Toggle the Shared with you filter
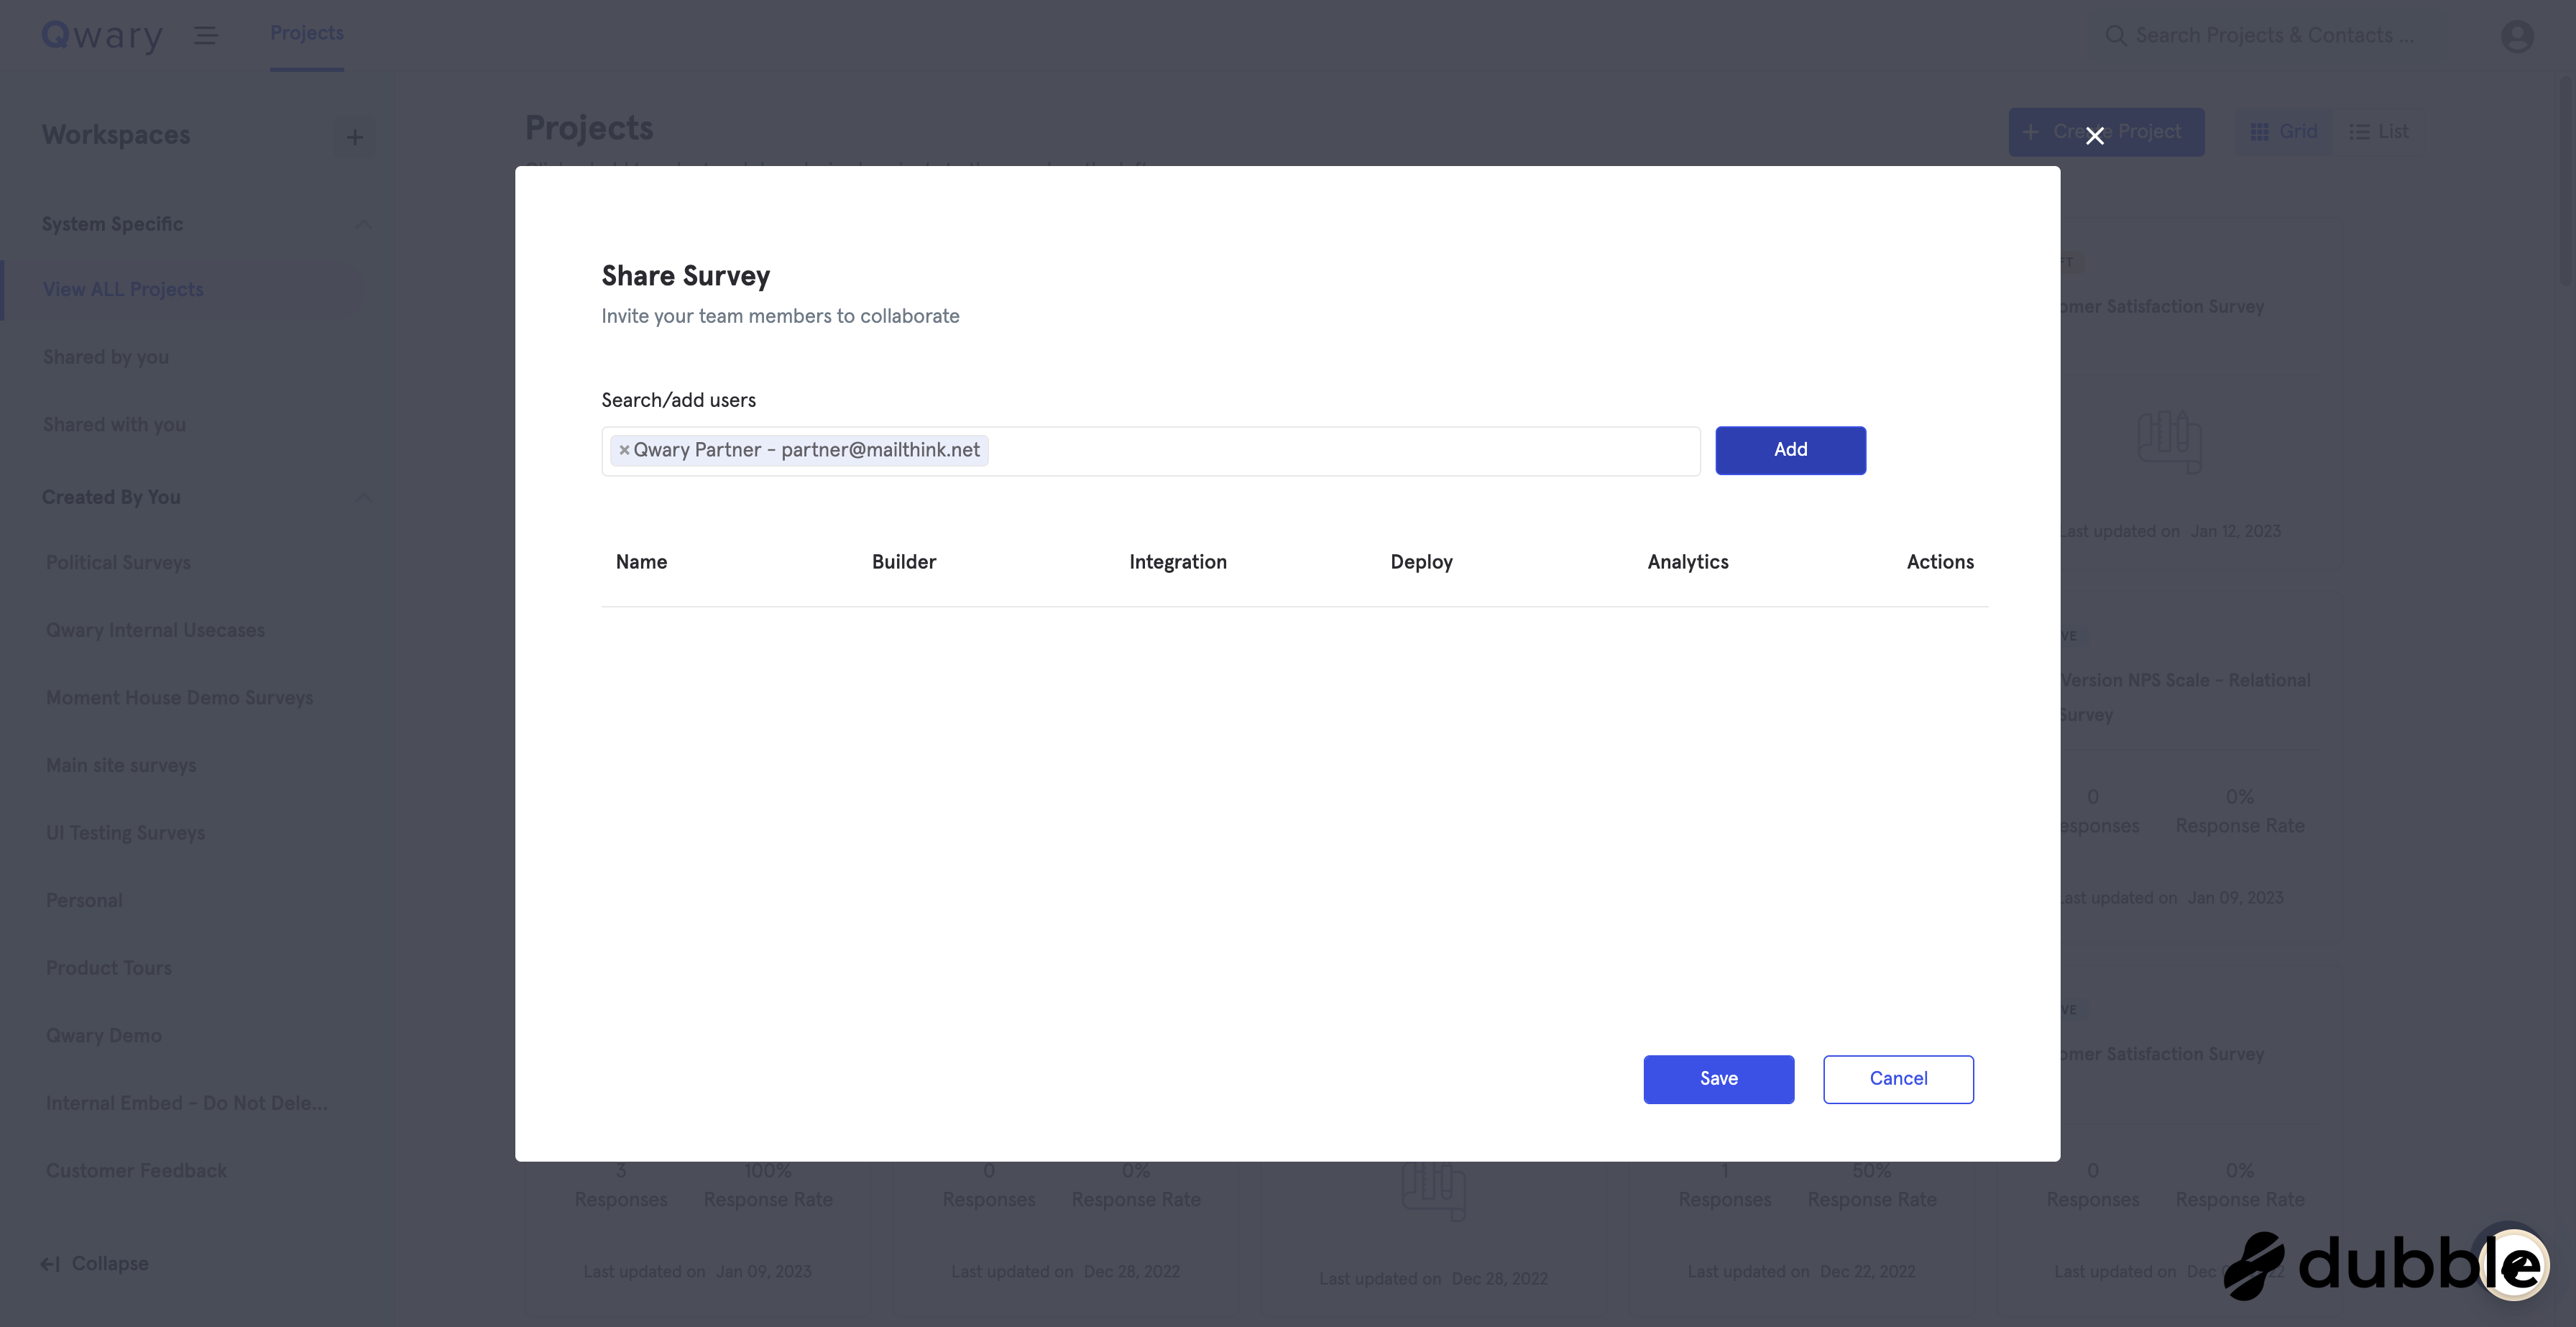This screenshot has width=2576, height=1327. coord(114,424)
